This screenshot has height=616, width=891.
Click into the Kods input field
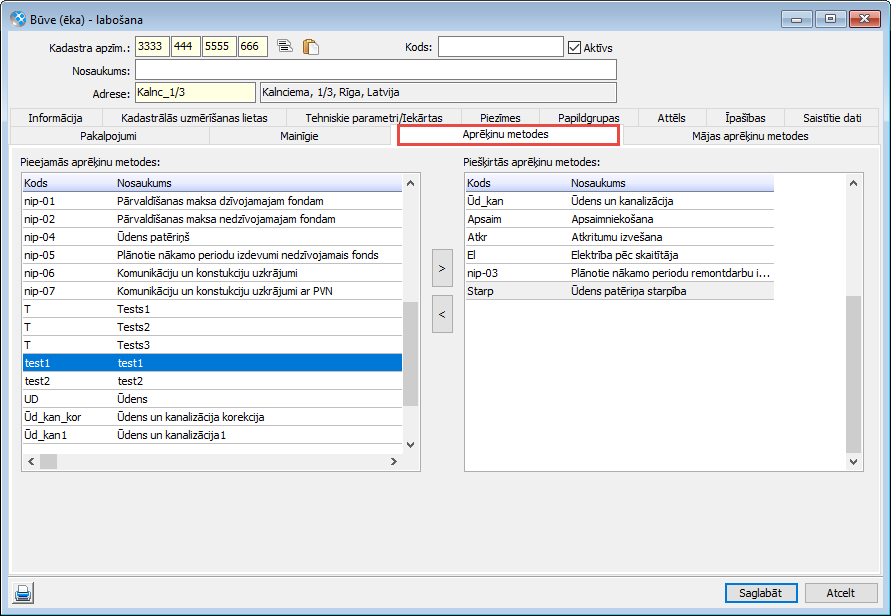[x=500, y=47]
